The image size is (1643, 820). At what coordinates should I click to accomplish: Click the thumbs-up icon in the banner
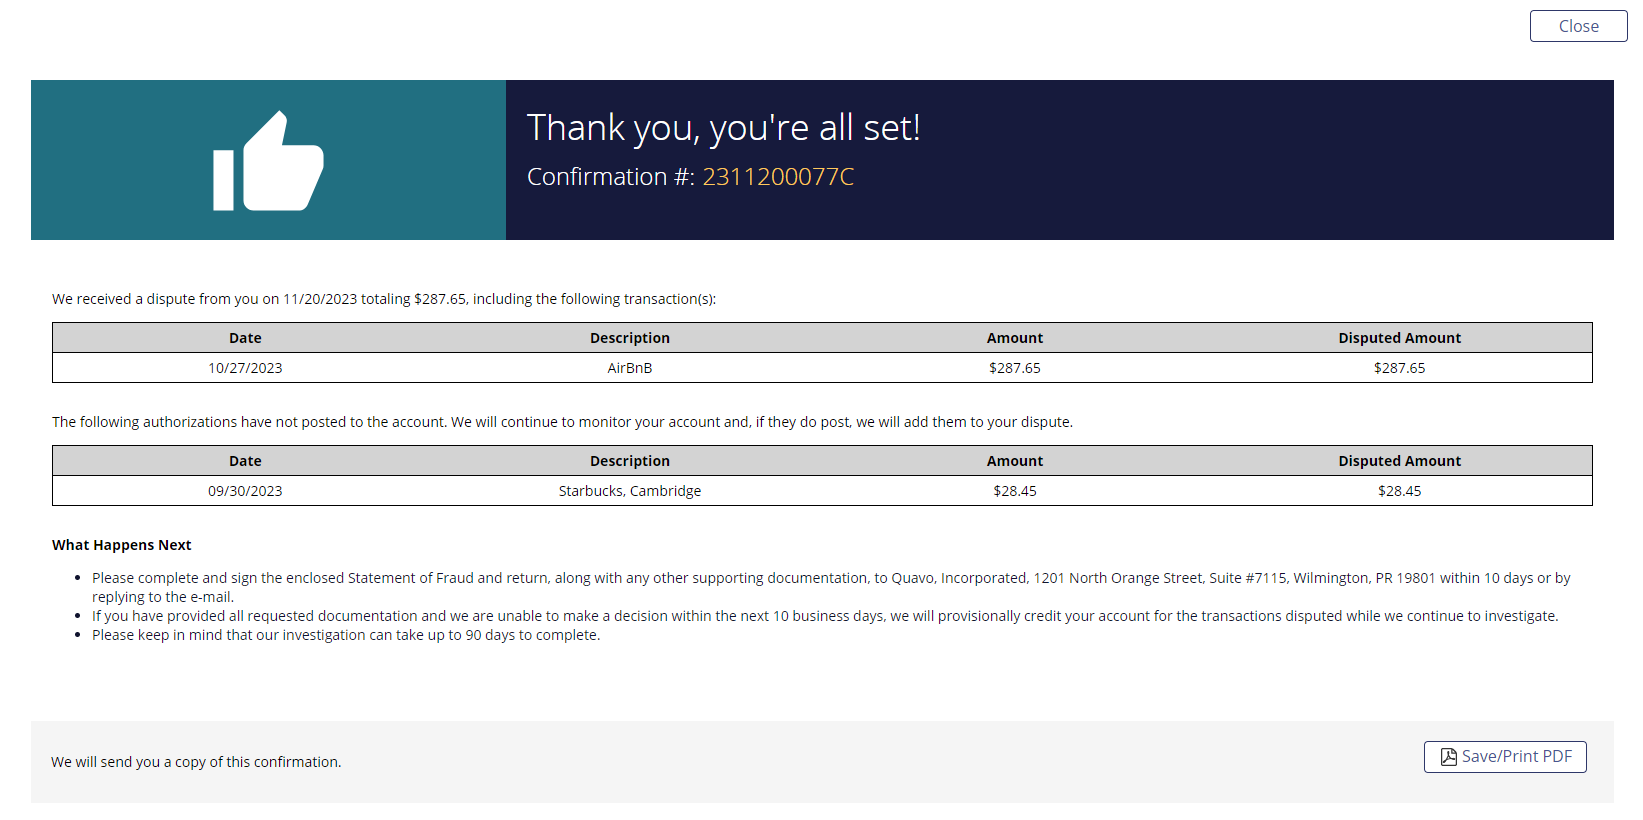tap(268, 161)
